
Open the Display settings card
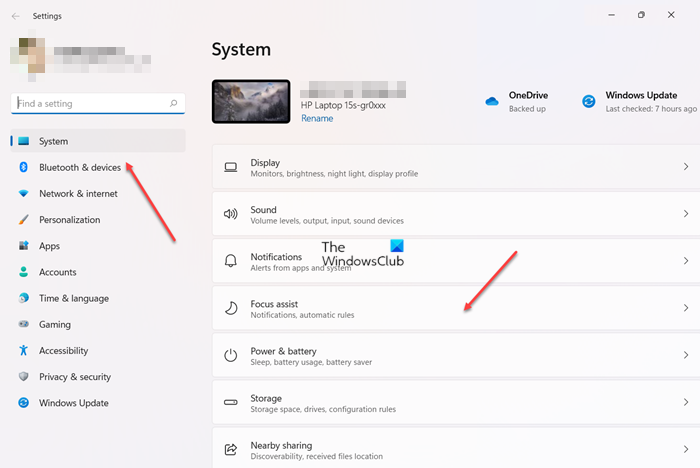tap(456, 167)
